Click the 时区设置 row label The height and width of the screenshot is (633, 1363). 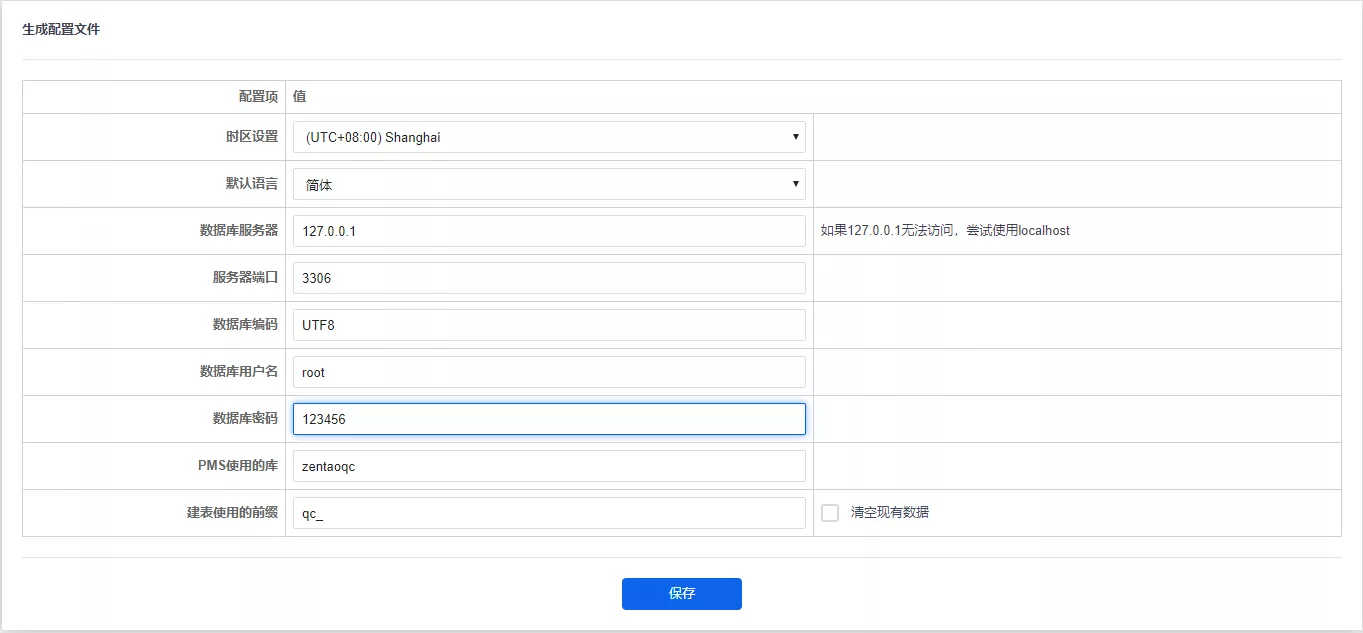251,137
